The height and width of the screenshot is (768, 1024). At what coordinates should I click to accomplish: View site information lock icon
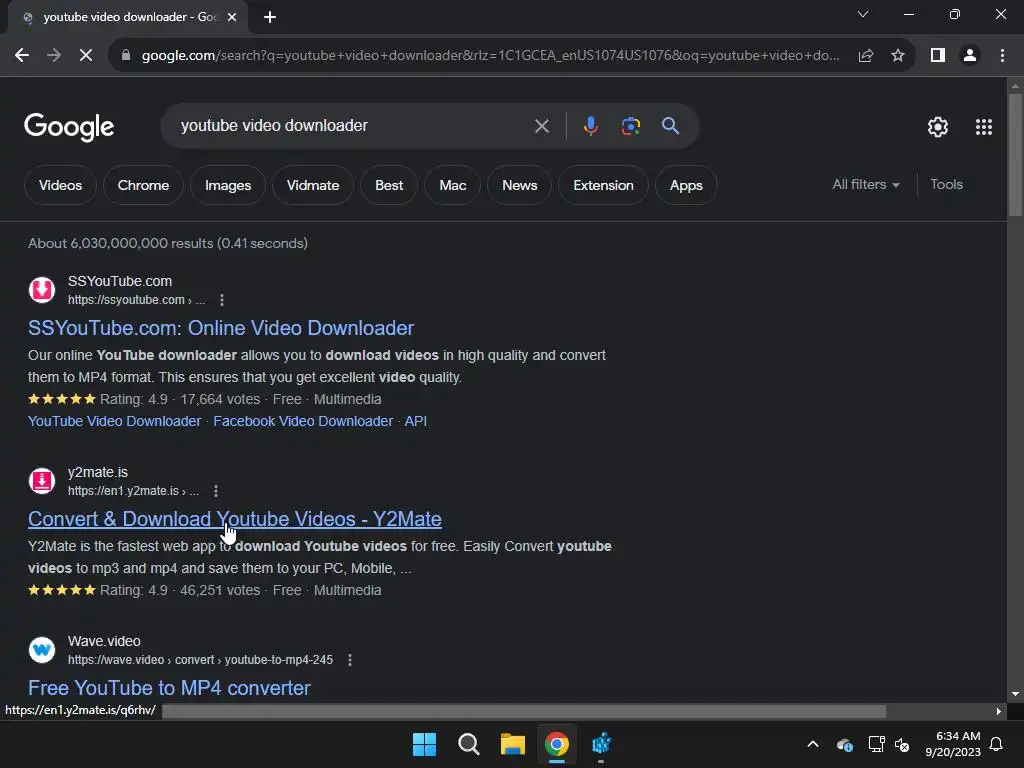point(126,56)
